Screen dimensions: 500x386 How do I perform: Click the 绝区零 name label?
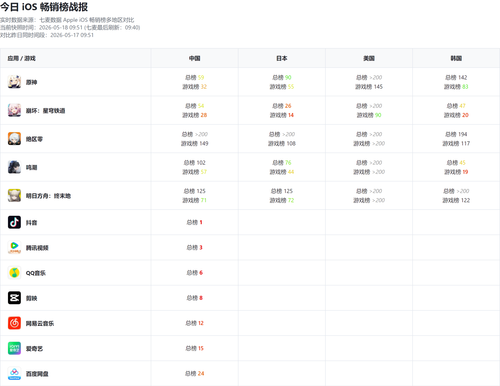pyautogui.click(x=34, y=139)
